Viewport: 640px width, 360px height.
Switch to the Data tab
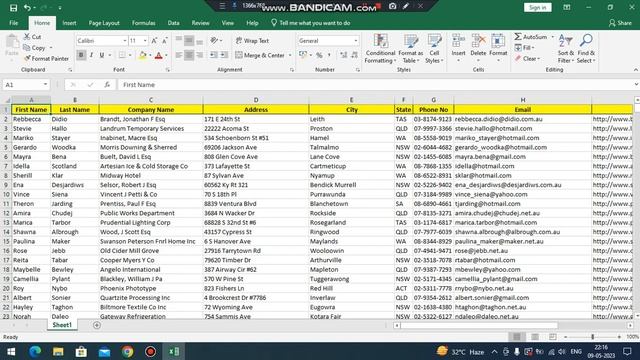click(x=173, y=23)
